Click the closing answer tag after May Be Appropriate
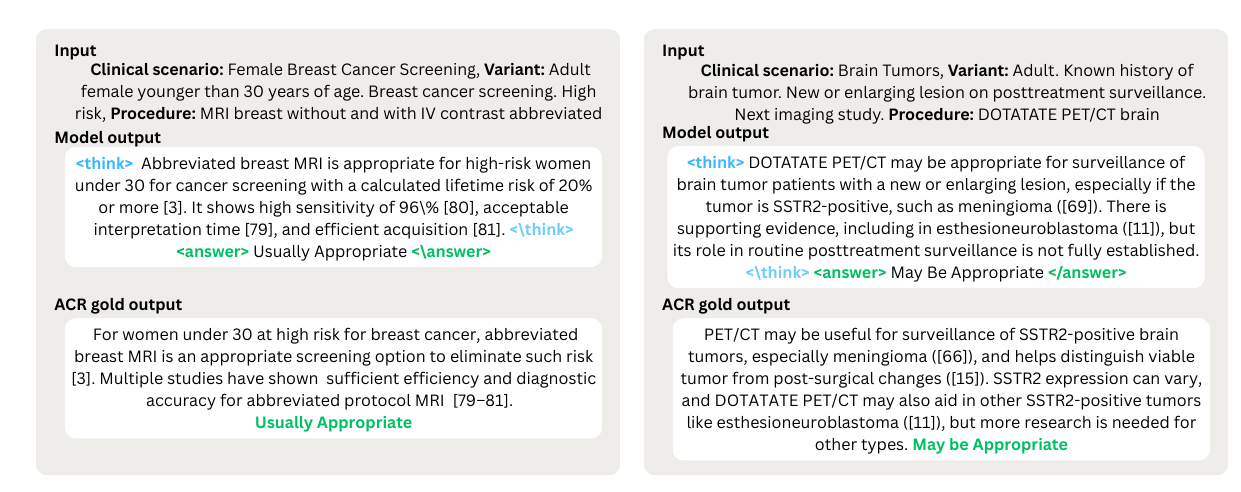Screen dimensions: 1241x492 (1087, 272)
